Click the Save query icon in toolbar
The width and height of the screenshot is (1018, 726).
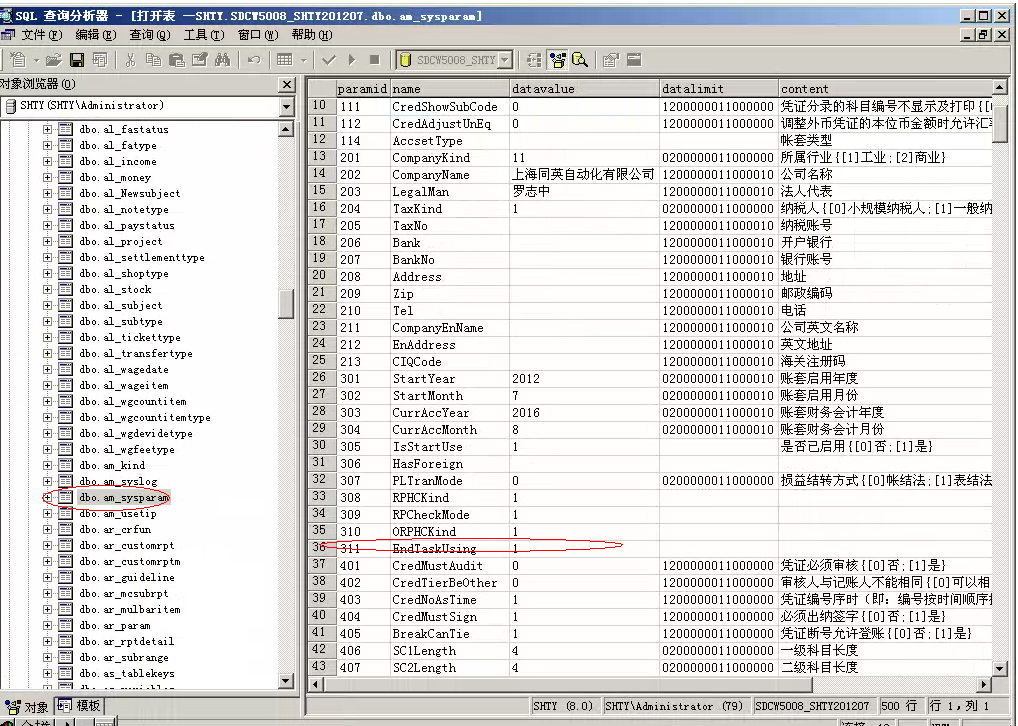(76, 60)
